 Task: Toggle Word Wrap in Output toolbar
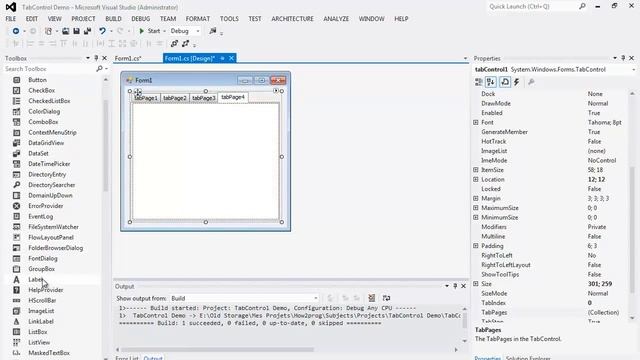pos(386,298)
